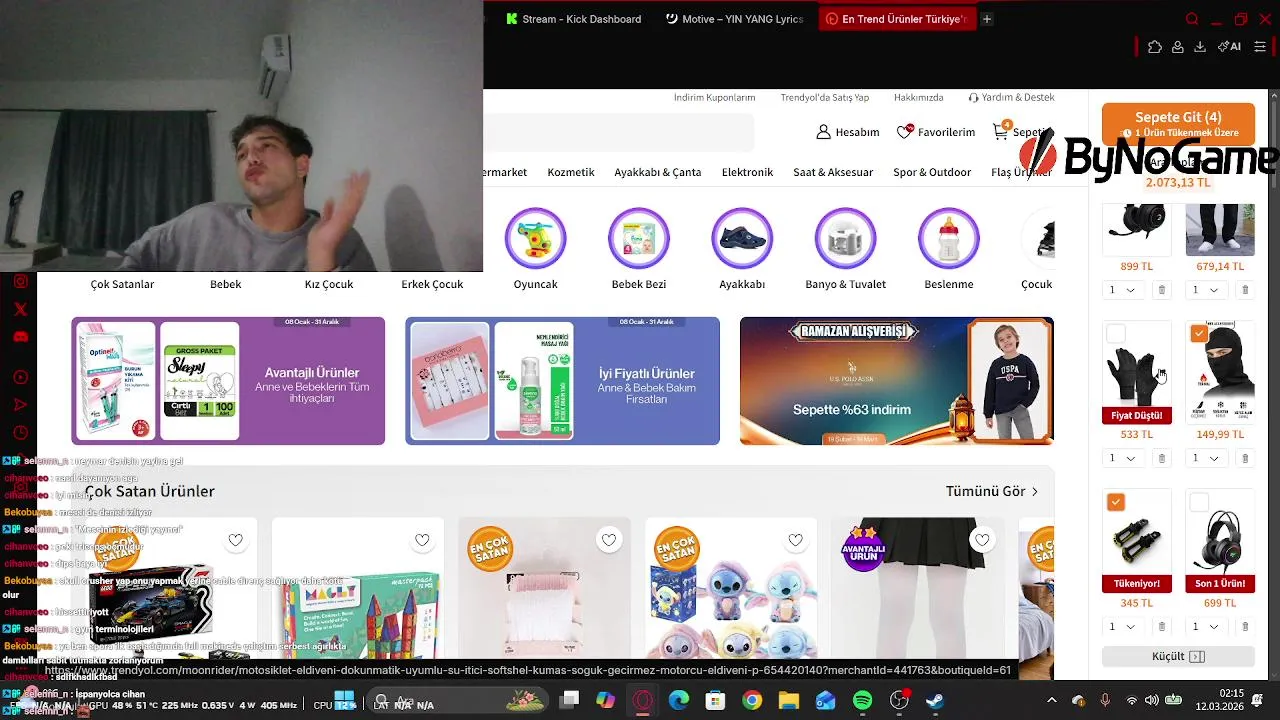Image resolution: width=1280 pixels, height=720 pixels.
Task: Open Spotify from the taskbar
Action: click(863, 700)
